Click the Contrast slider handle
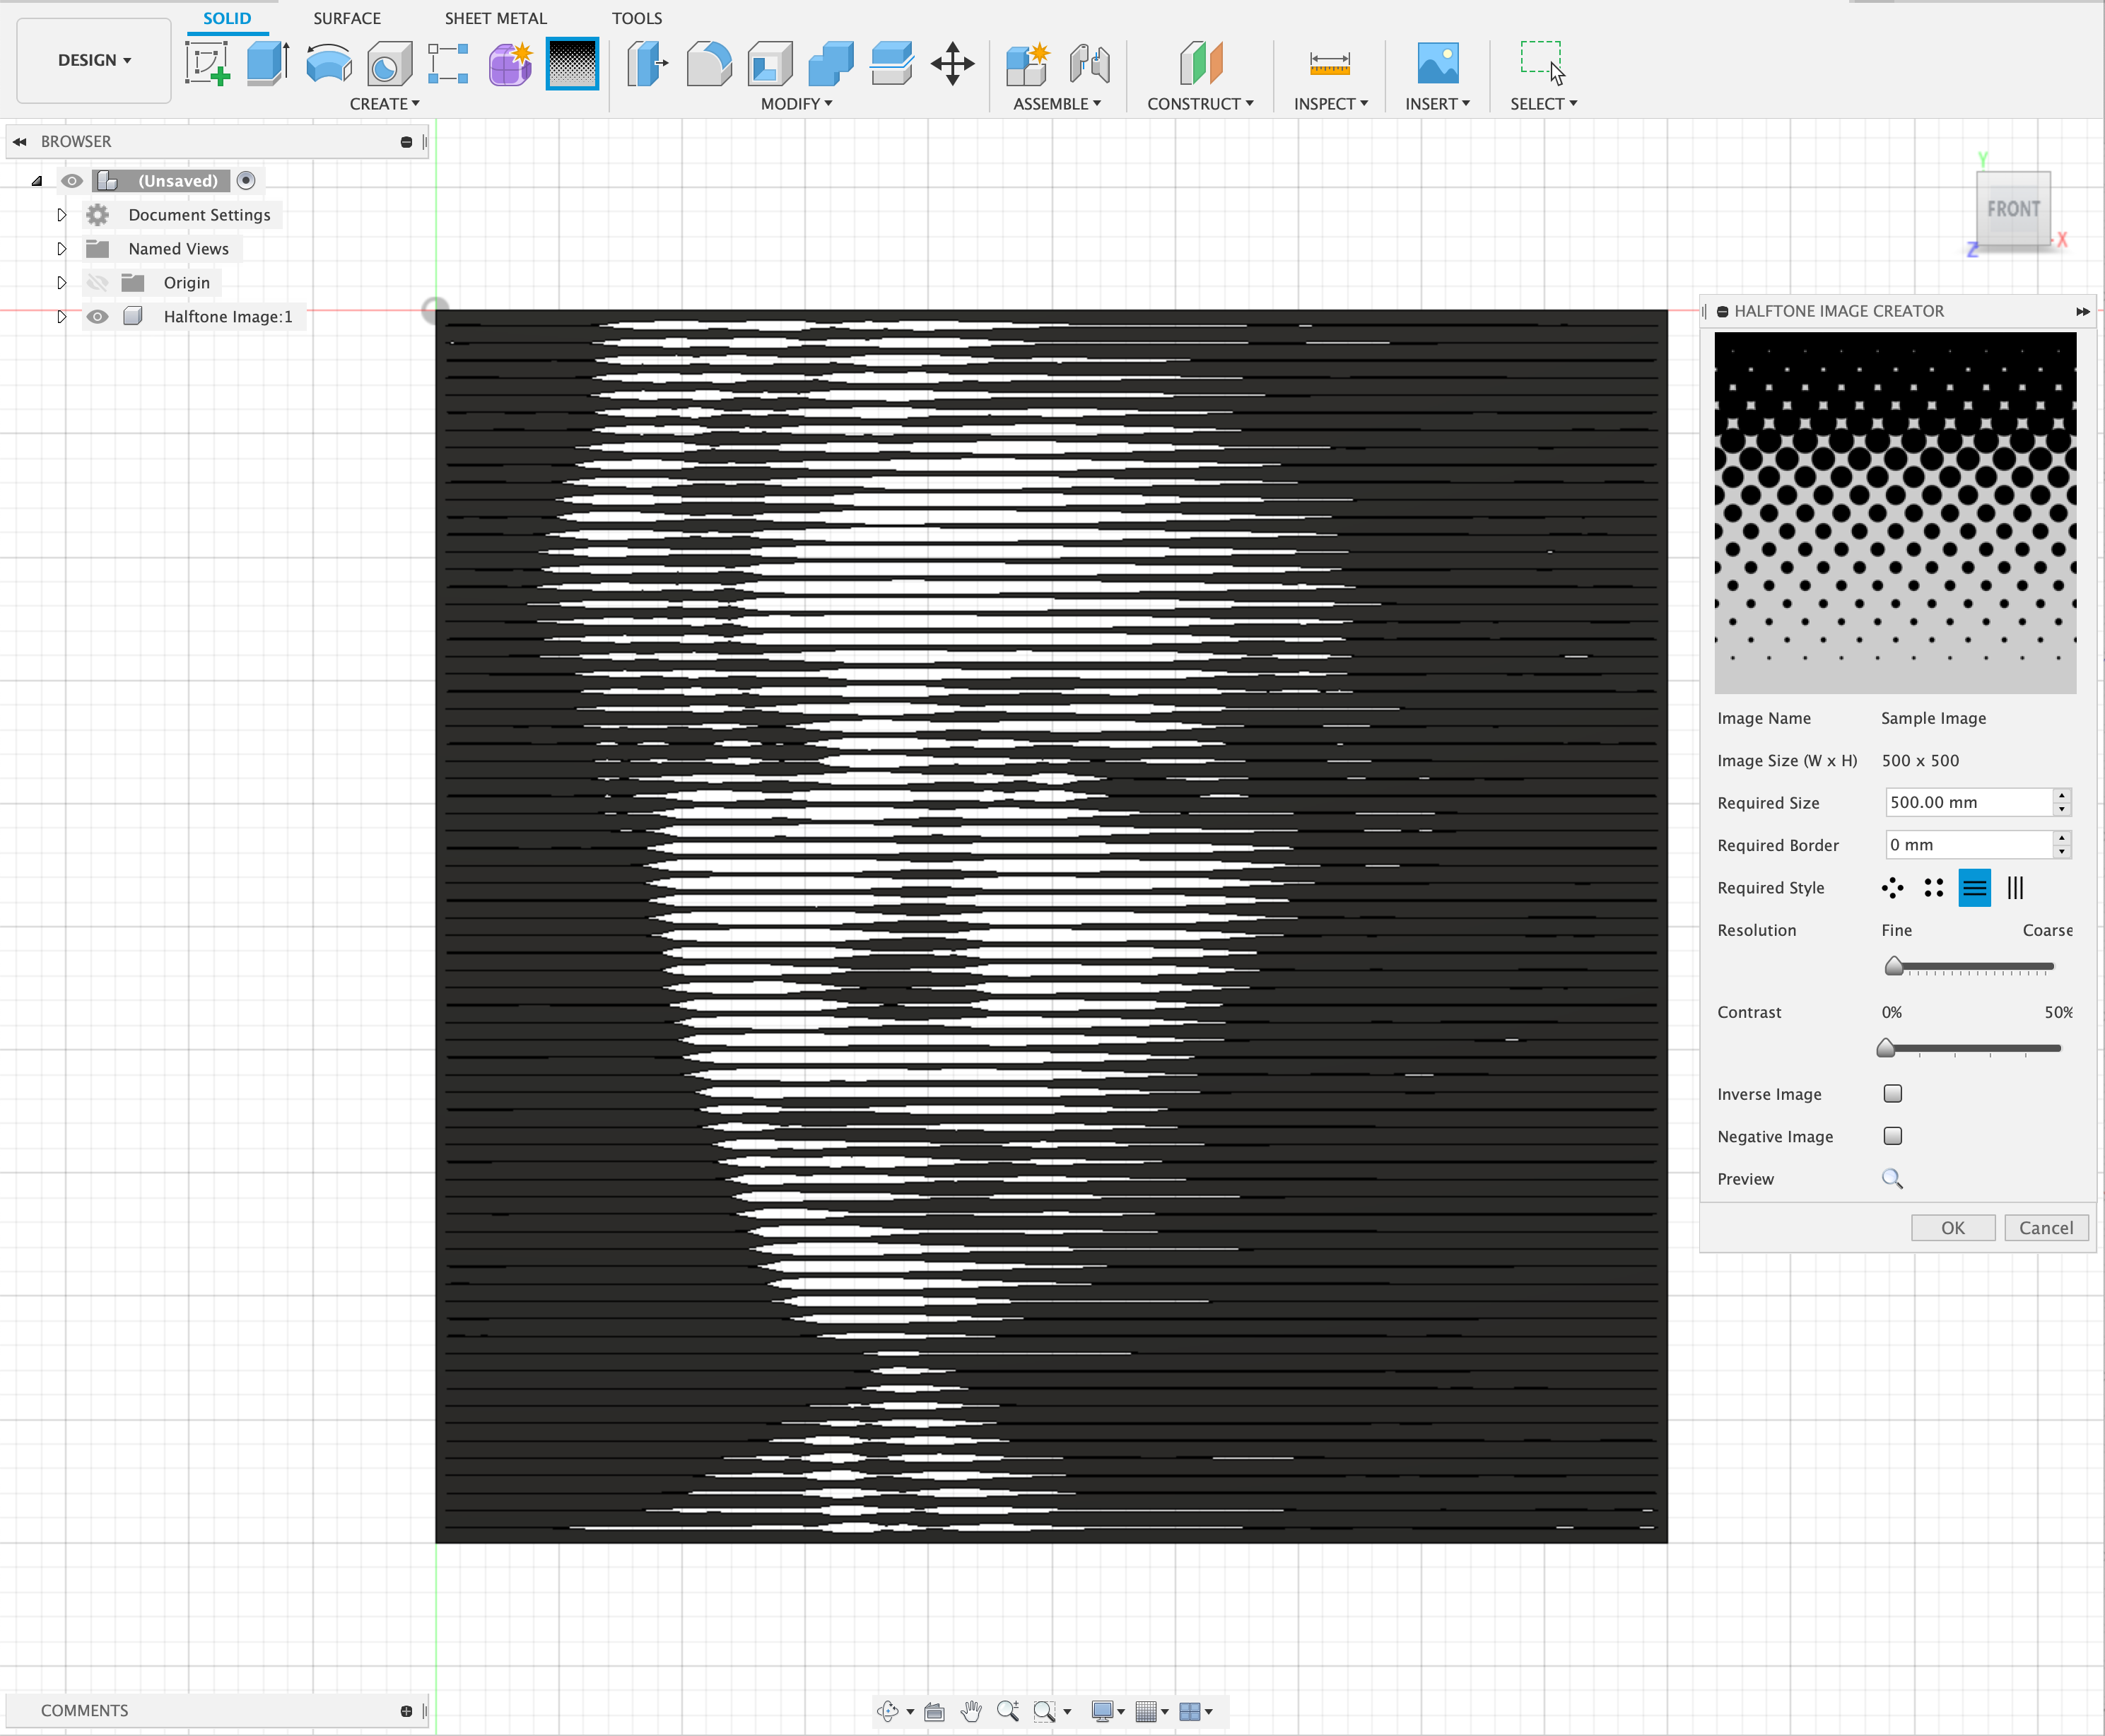 (1886, 1048)
